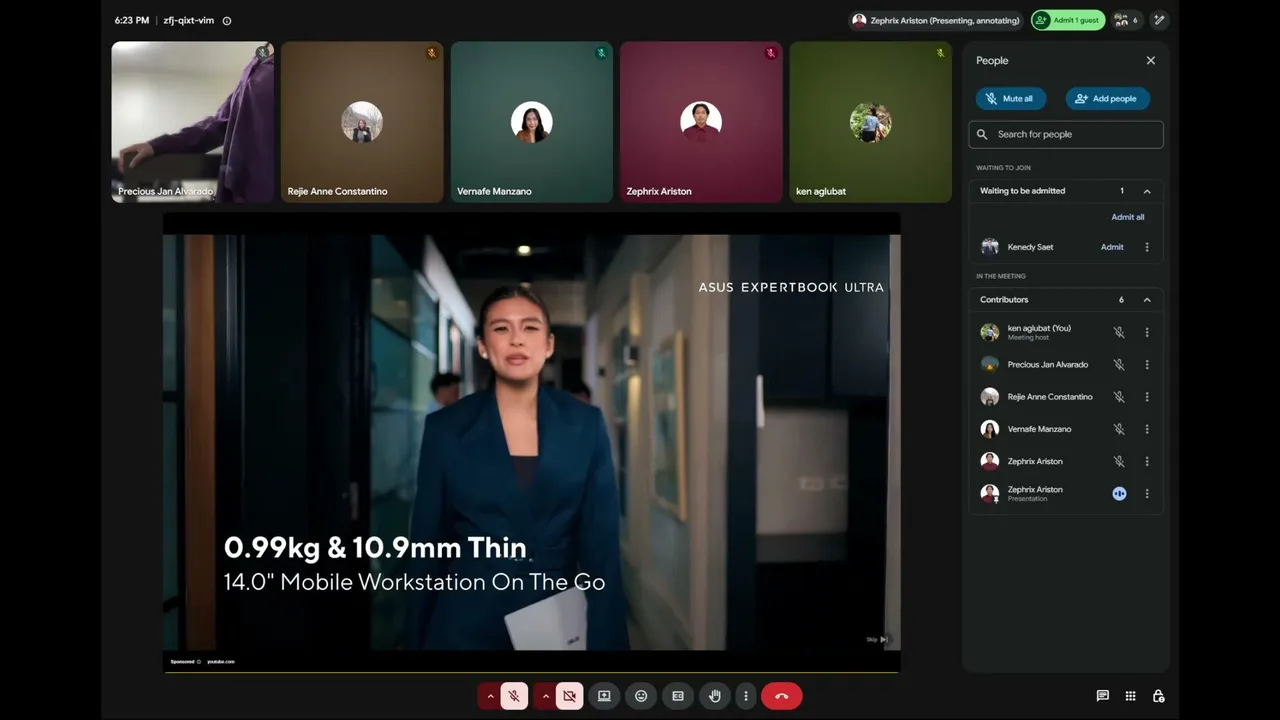Open more options for Rejie Anne Constantino

click(1147, 397)
